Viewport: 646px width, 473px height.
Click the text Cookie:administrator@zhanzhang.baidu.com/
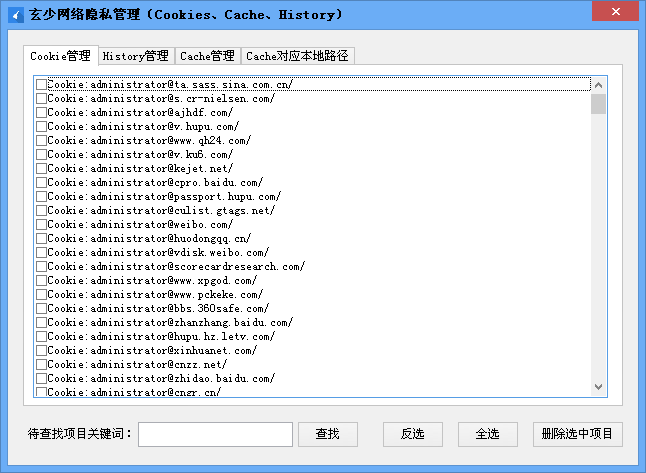pos(170,323)
